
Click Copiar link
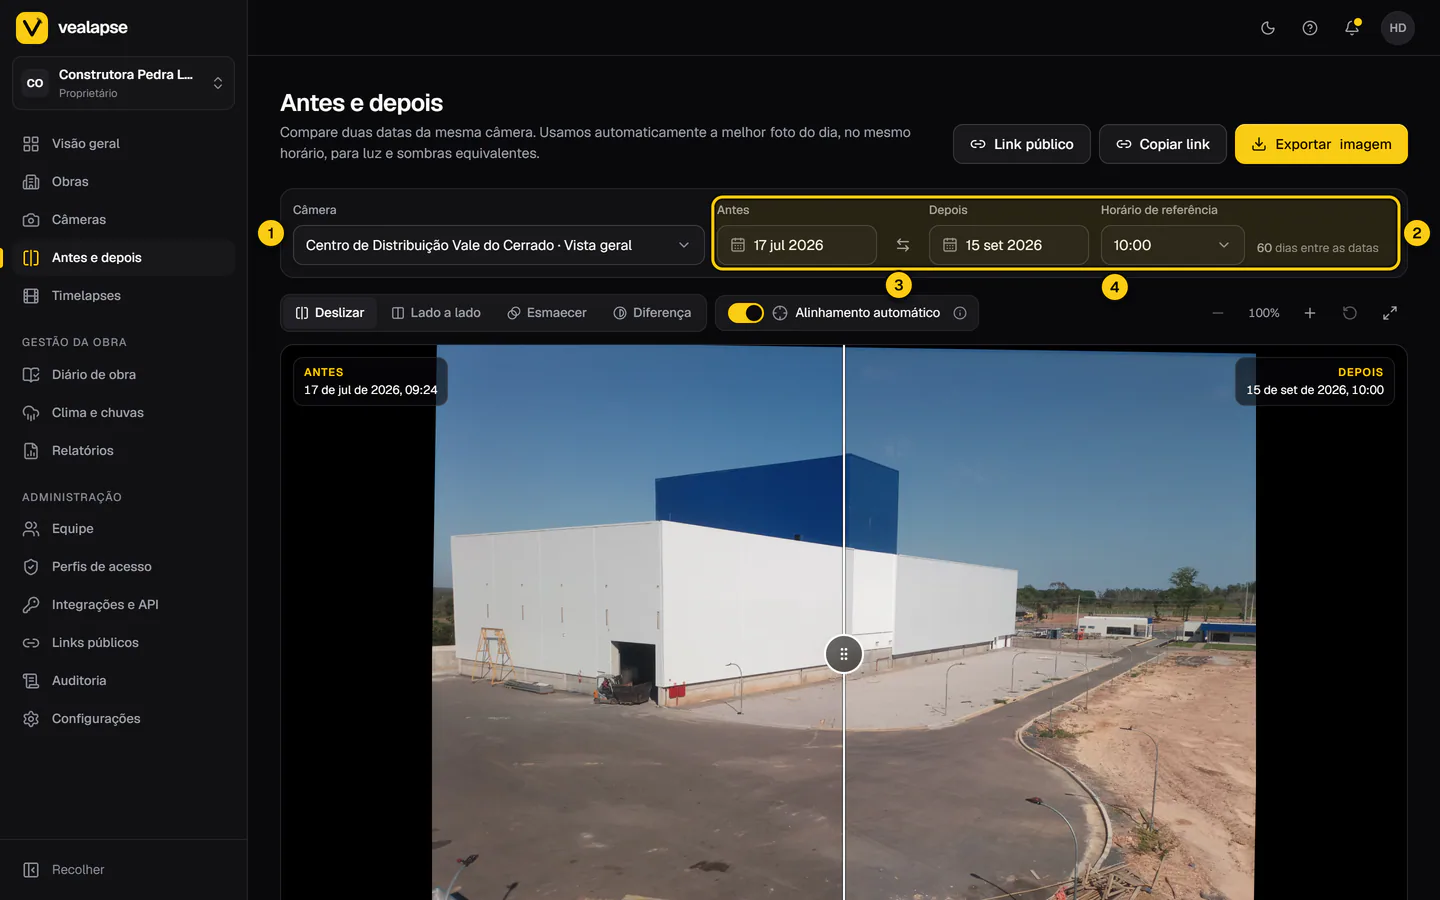[1162, 144]
